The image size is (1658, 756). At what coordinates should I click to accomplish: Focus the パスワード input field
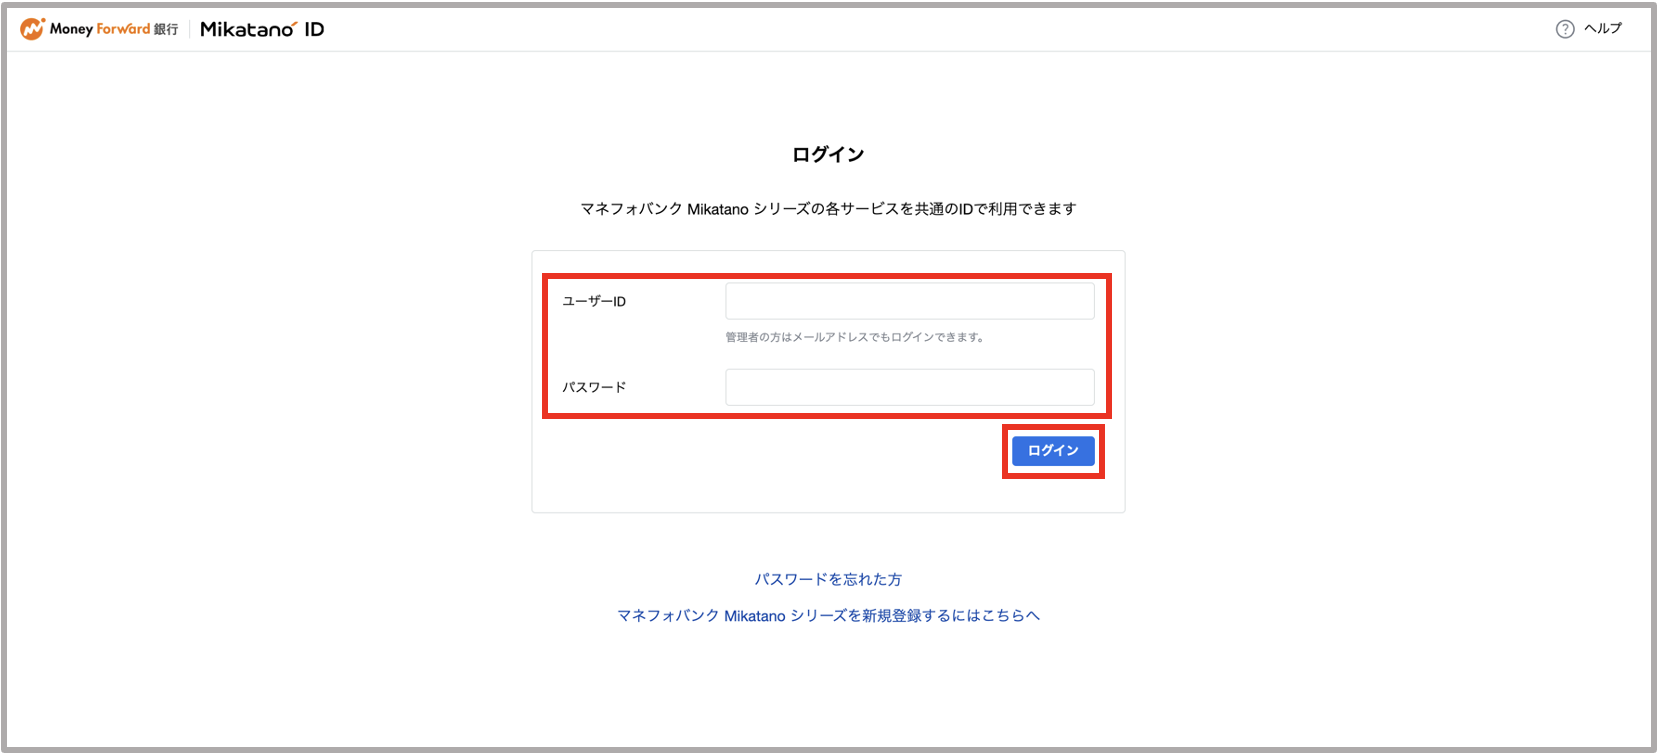(x=910, y=387)
